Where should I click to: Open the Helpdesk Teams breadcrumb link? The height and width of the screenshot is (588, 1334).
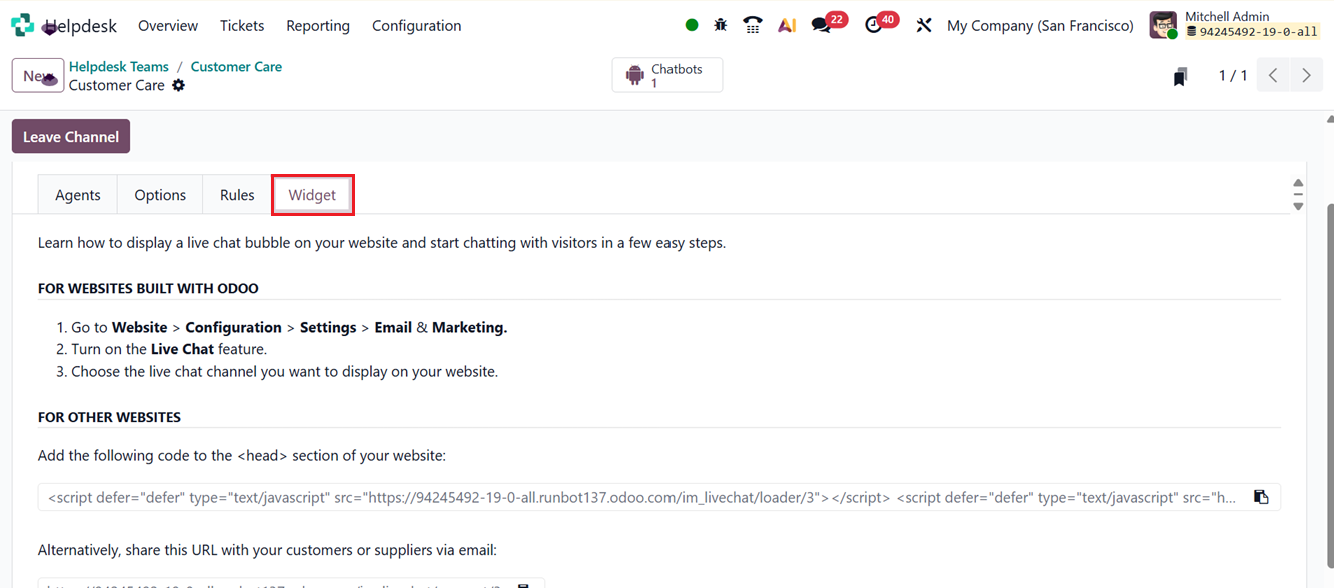click(x=119, y=66)
